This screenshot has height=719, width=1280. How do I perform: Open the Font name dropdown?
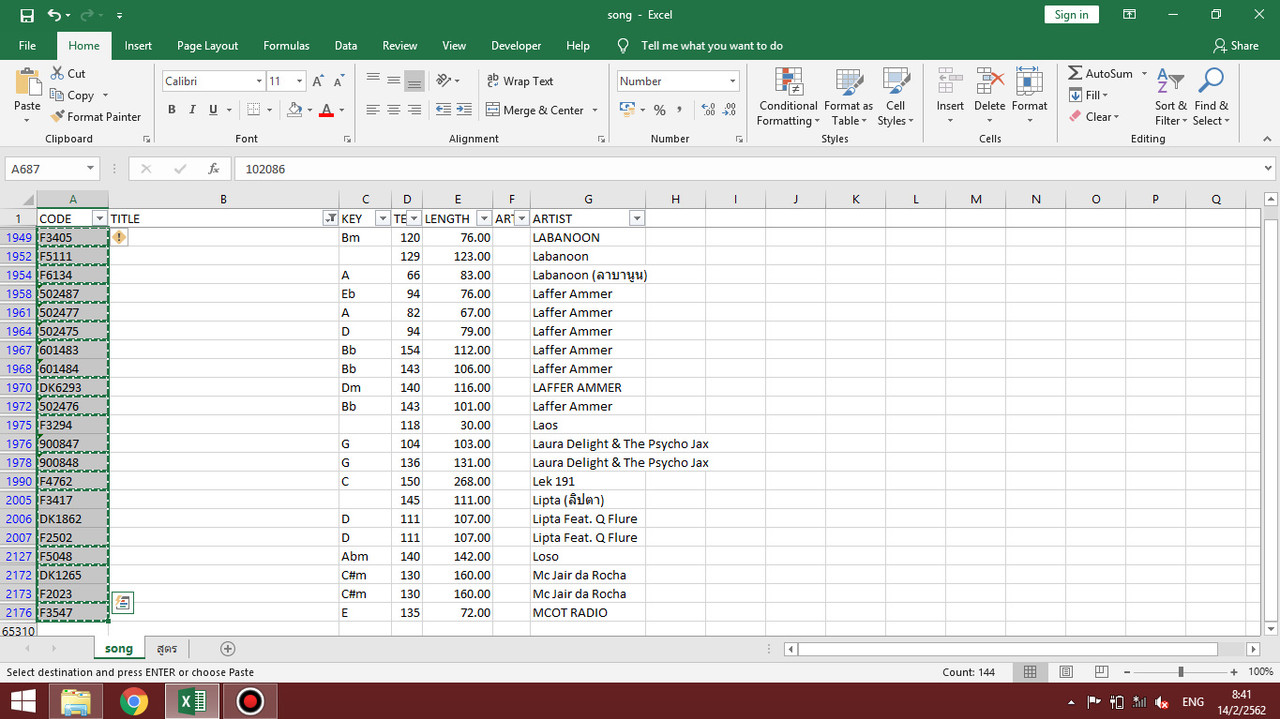pyautogui.click(x=258, y=81)
